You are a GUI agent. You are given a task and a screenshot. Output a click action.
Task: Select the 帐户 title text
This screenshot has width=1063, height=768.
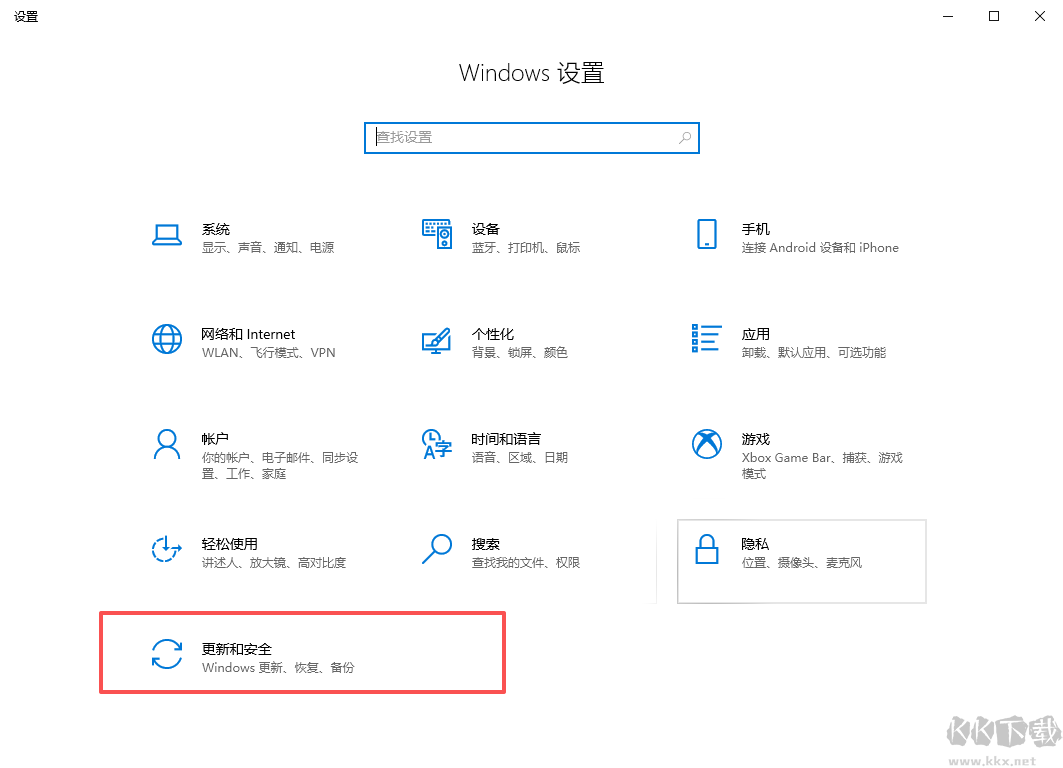tap(215, 439)
